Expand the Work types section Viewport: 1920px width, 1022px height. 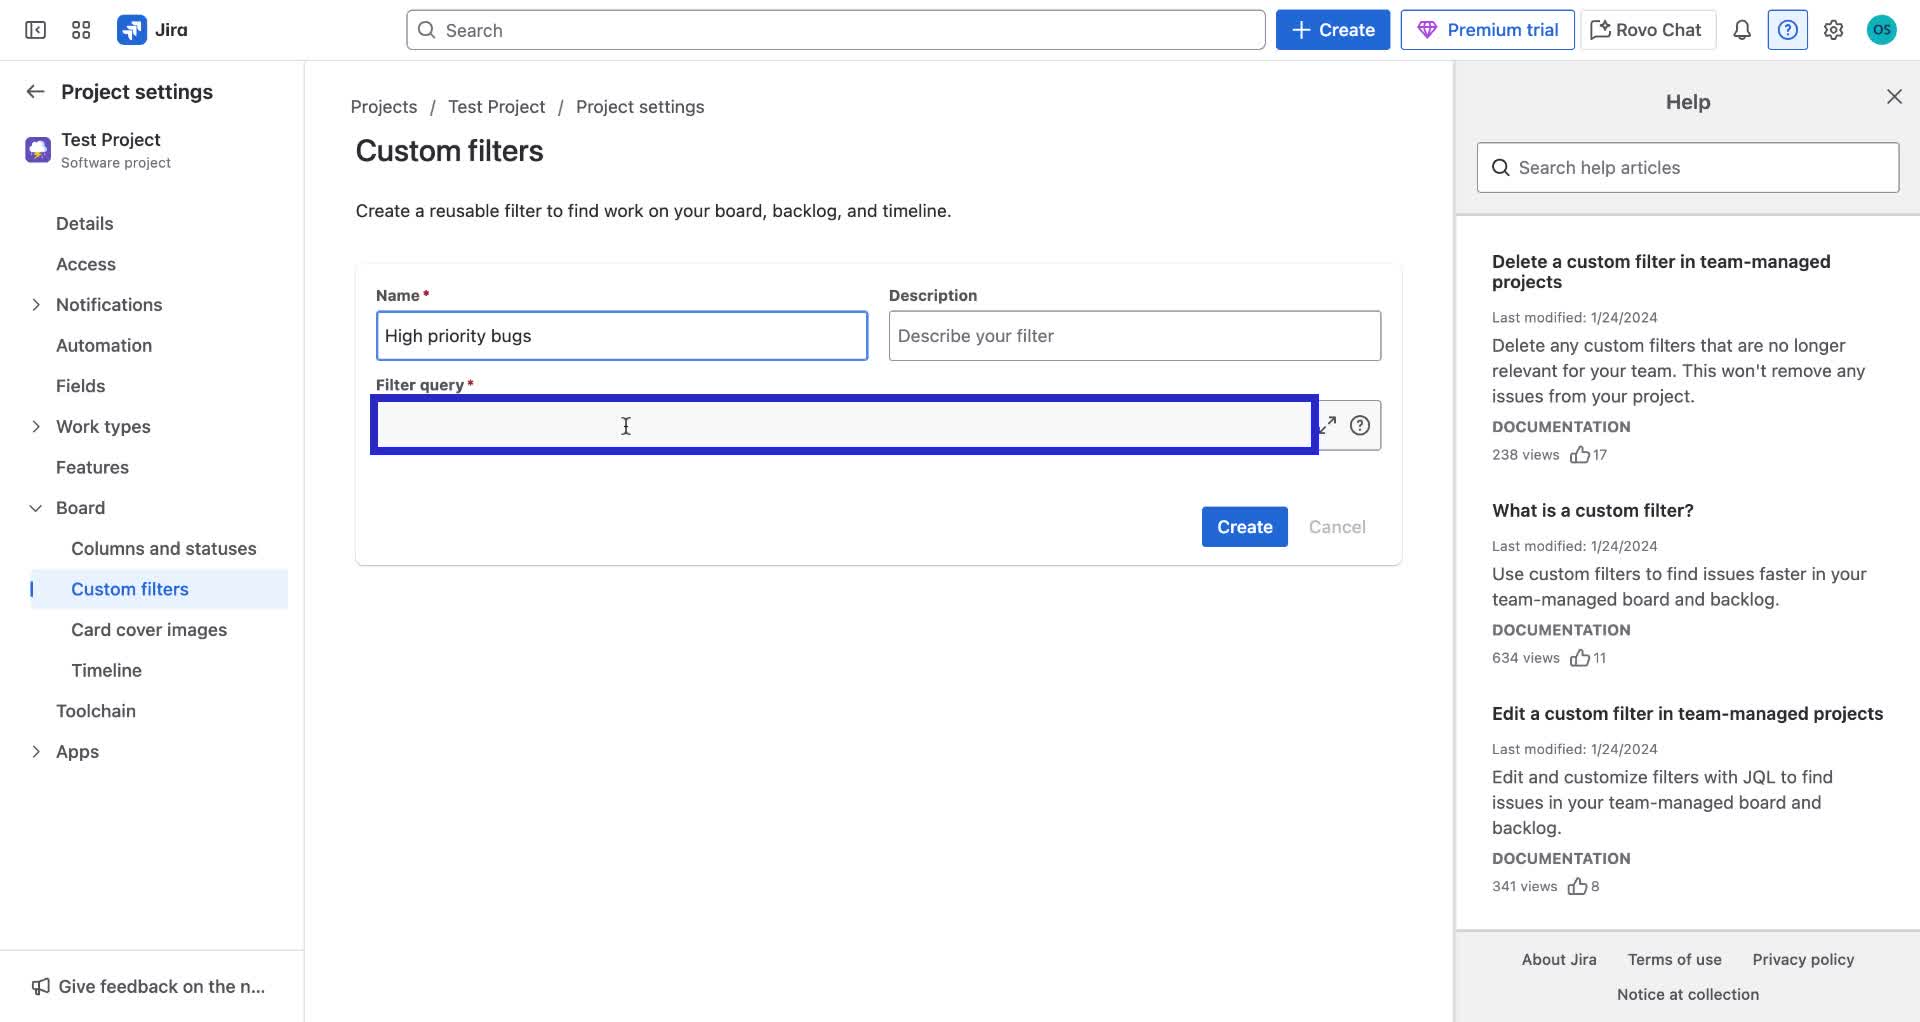[36, 426]
